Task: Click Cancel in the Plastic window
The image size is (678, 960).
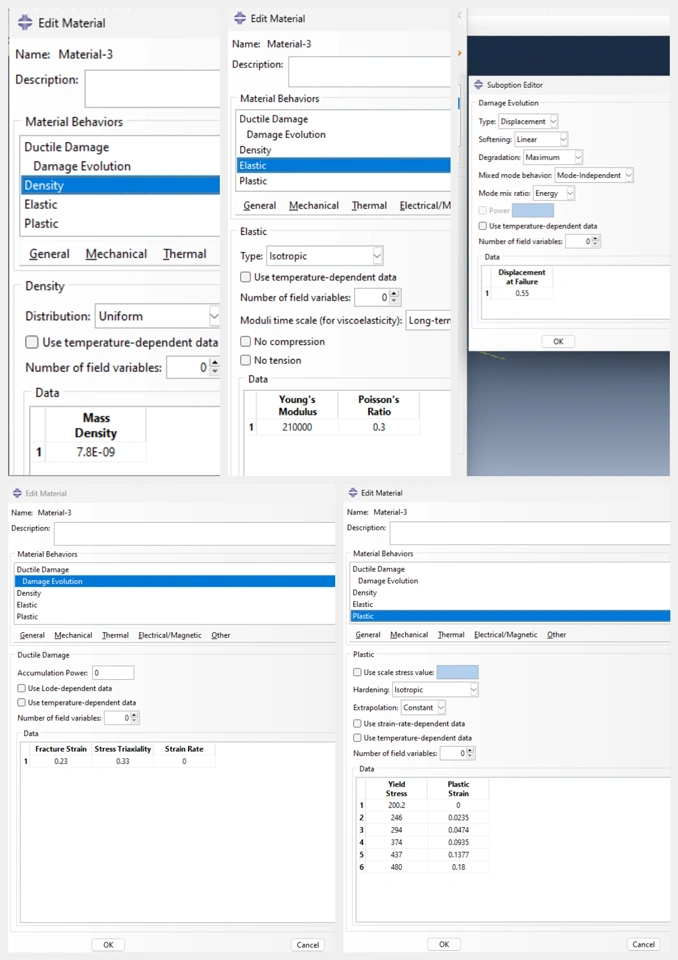Action: (x=643, y=944)
